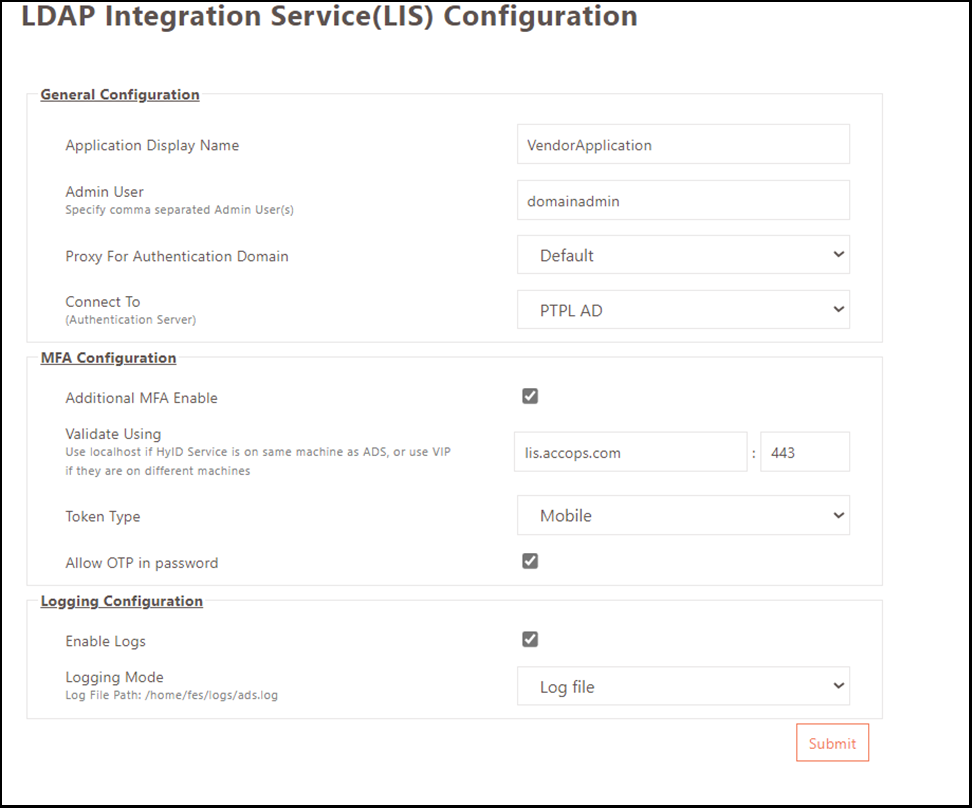The image size is (975, 808).
Task: Click the lis.accops.com host field
Action: coord(631,452)
